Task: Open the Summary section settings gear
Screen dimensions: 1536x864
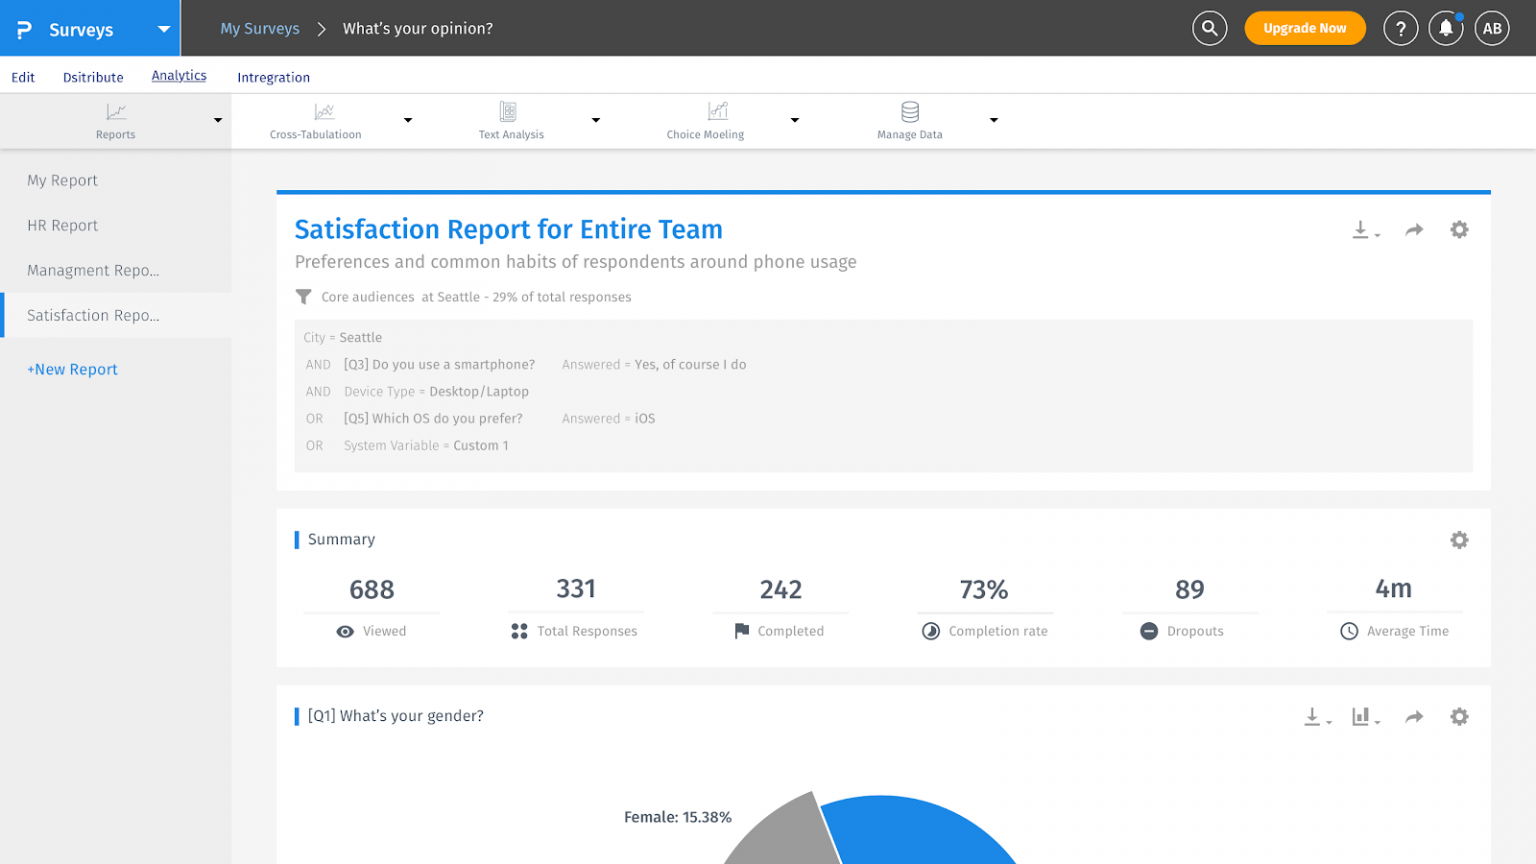Action: click(x=1459, y=540)
